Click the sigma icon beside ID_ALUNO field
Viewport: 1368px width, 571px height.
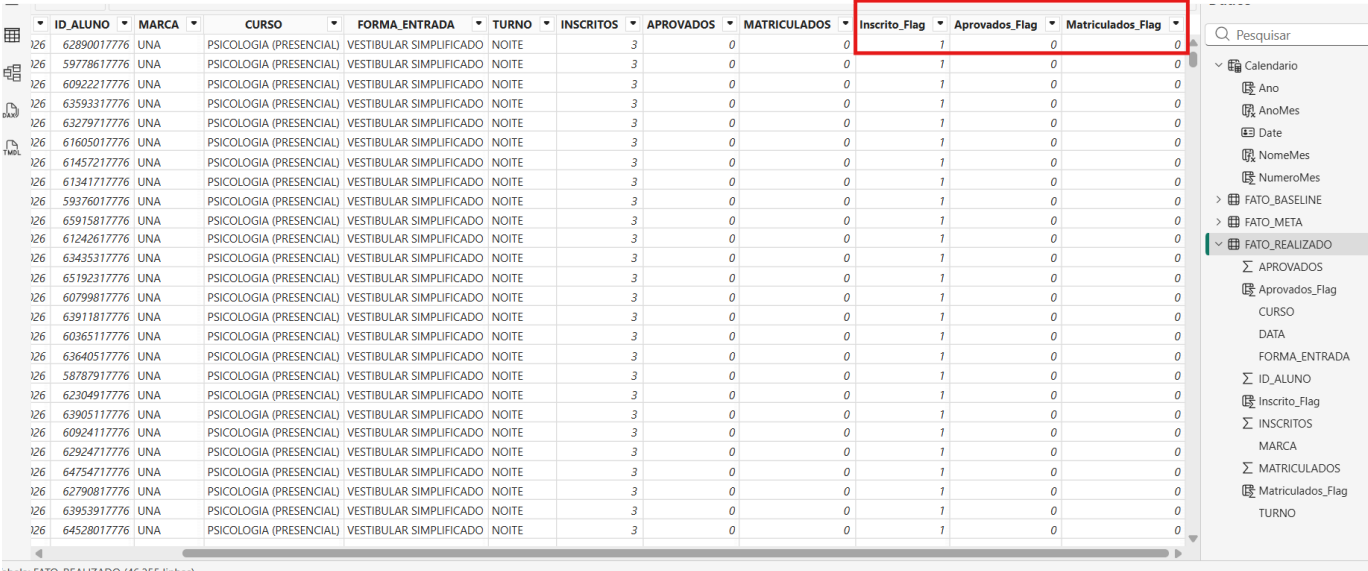click(x=1248, y=379)
